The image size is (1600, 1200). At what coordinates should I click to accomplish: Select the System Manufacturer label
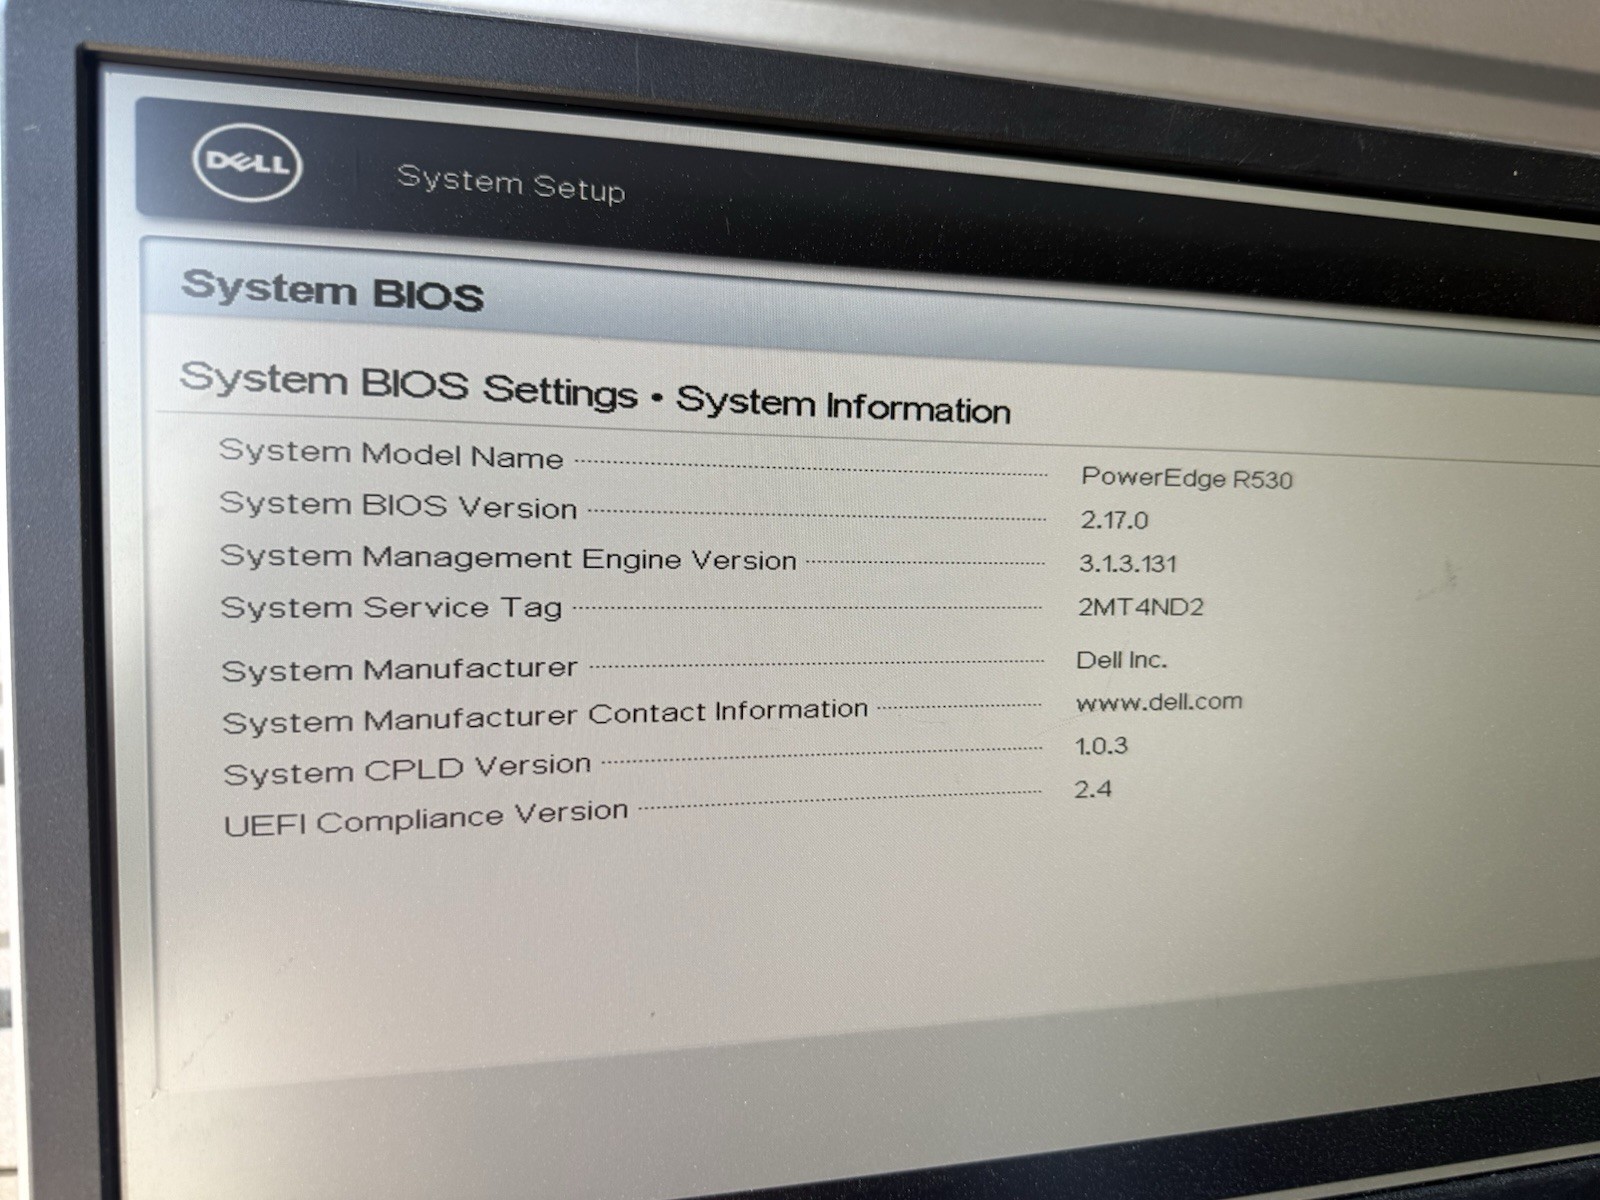(399, 669)
